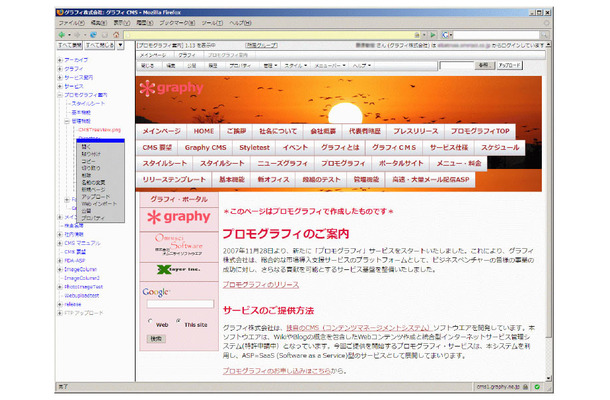Select the Web radio button
Viewport: 610px width, 400px height.
[150, 321]
